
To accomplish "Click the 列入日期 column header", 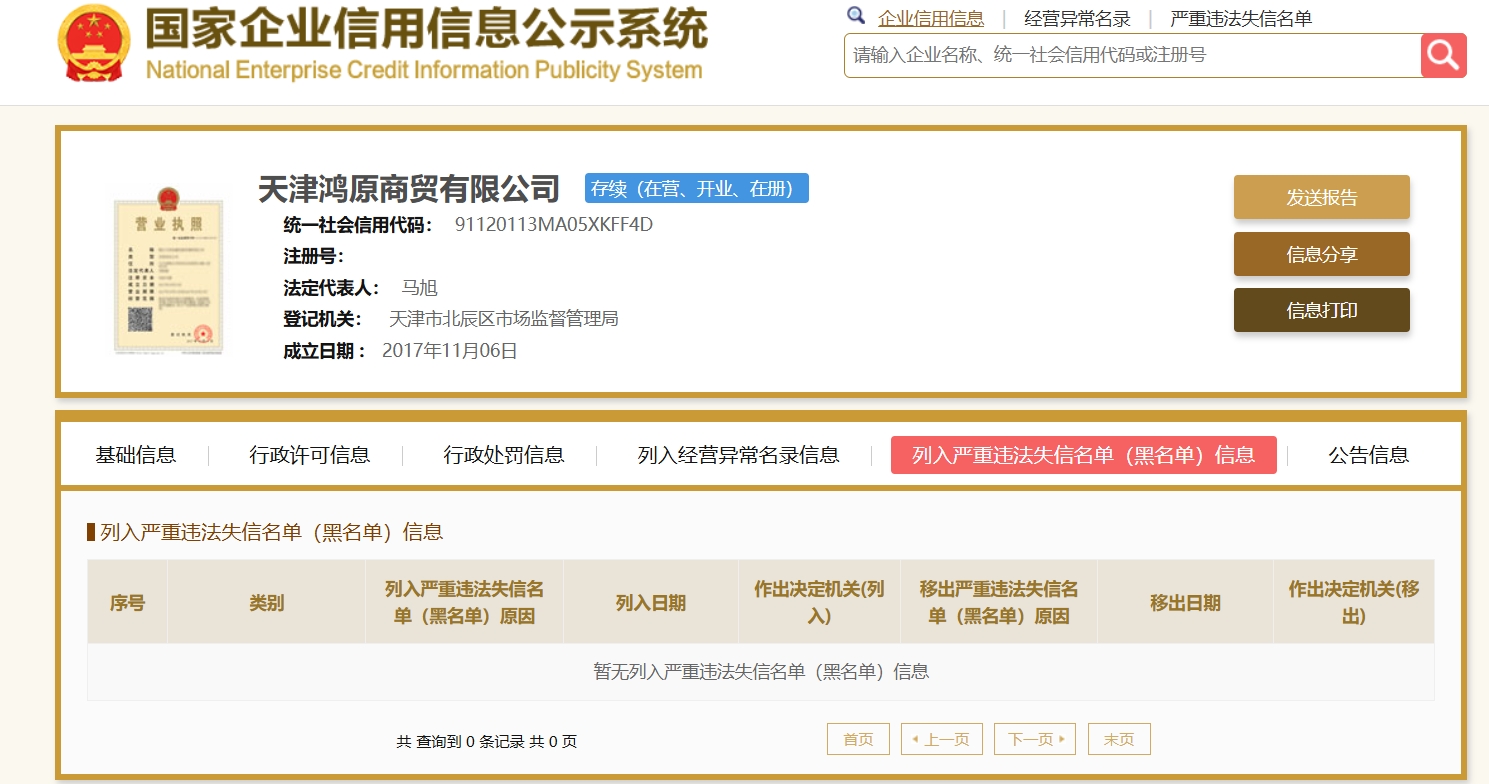I will pyautogui.click(x=651, y=602).
